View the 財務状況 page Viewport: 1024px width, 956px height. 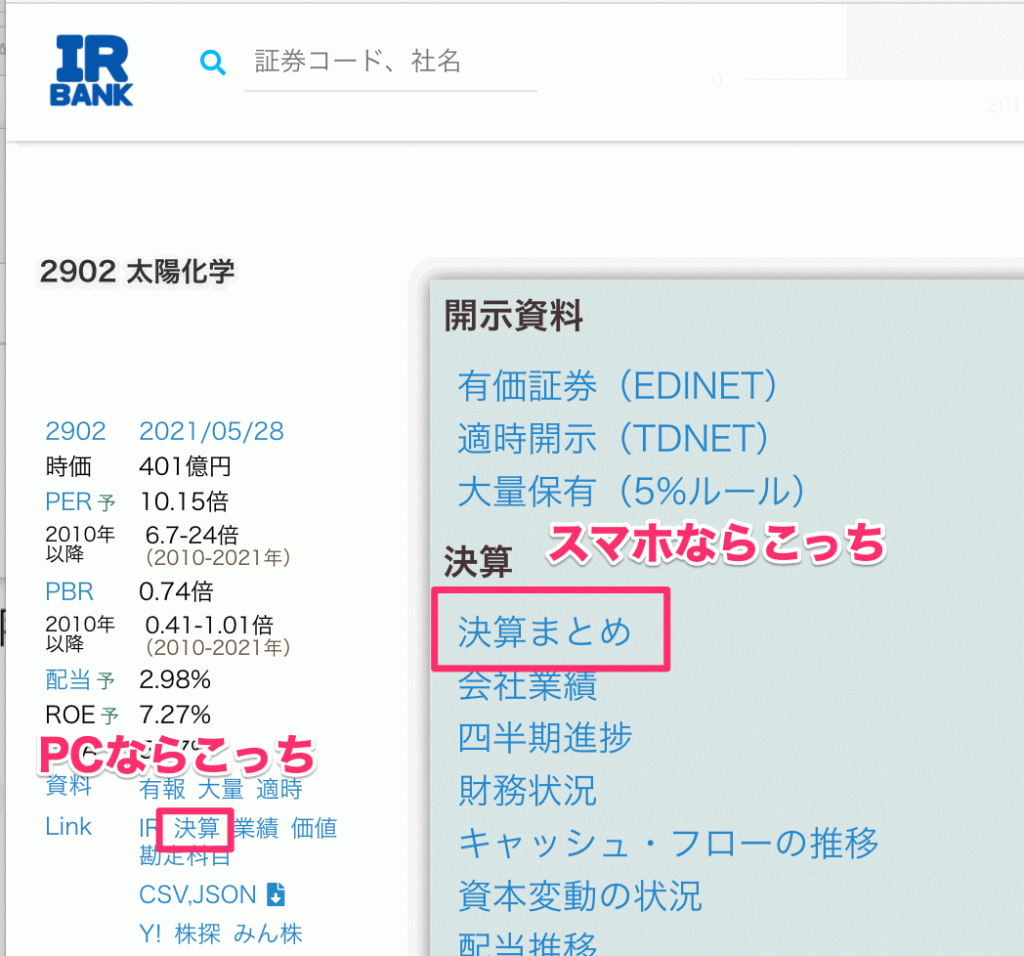point(527,790)
